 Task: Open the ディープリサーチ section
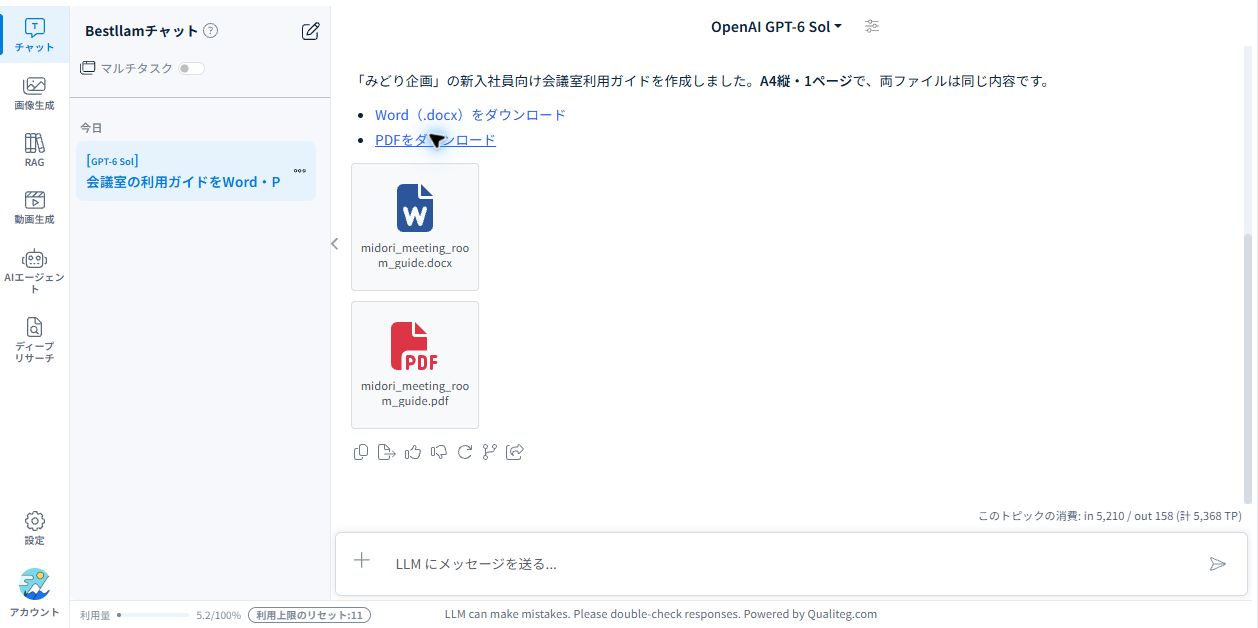click(x=34, y=339)
